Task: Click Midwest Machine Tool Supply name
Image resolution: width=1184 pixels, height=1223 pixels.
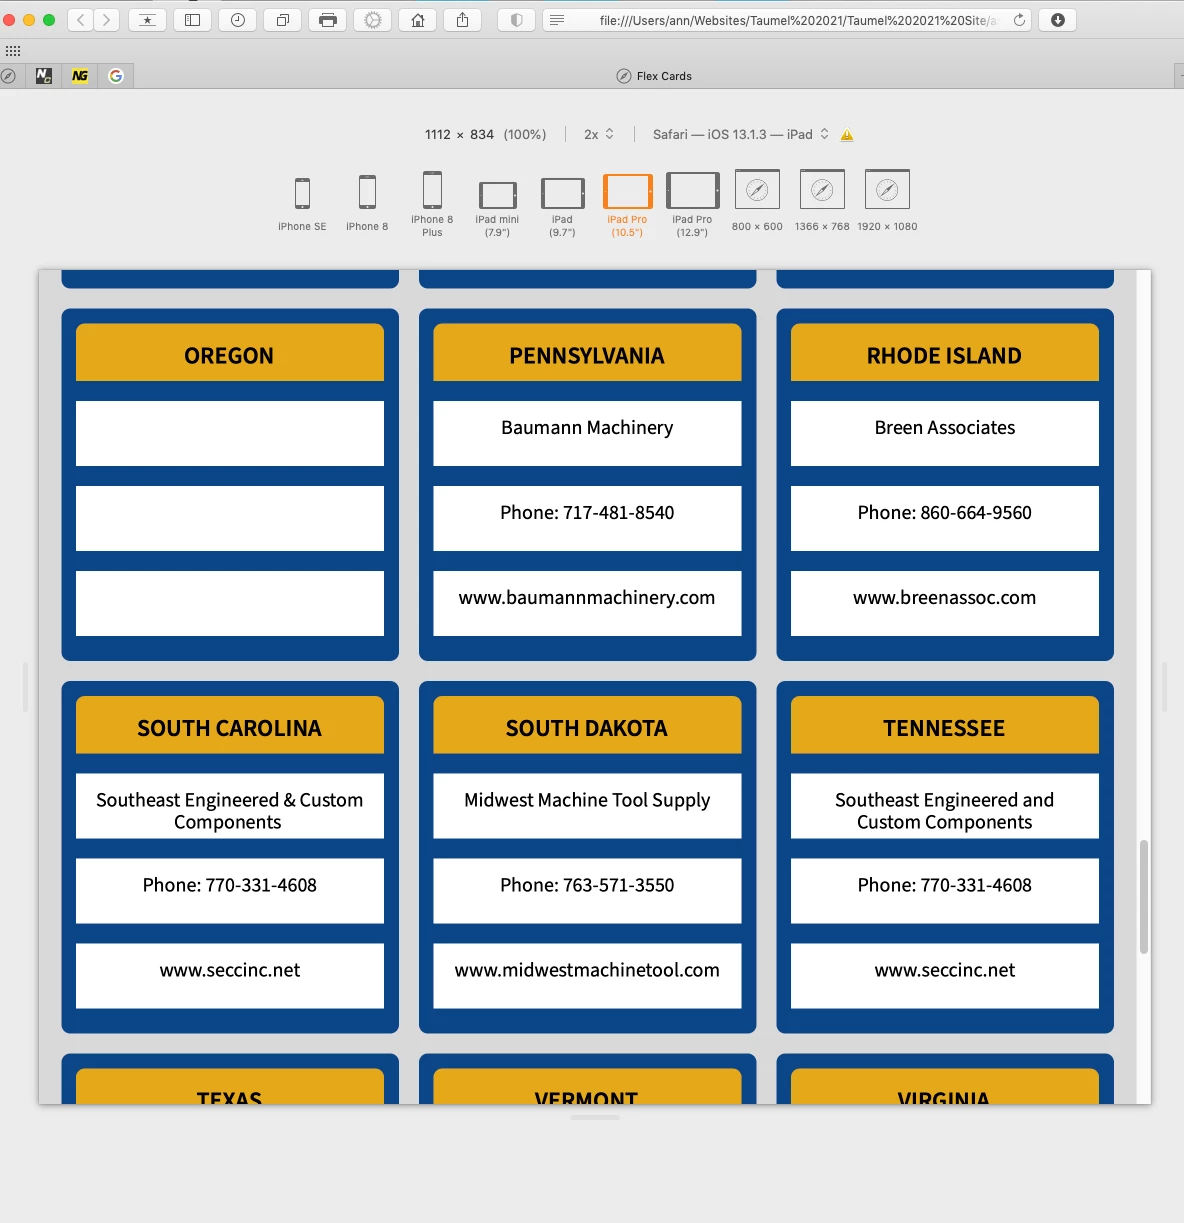Action: tap(587, 801)
